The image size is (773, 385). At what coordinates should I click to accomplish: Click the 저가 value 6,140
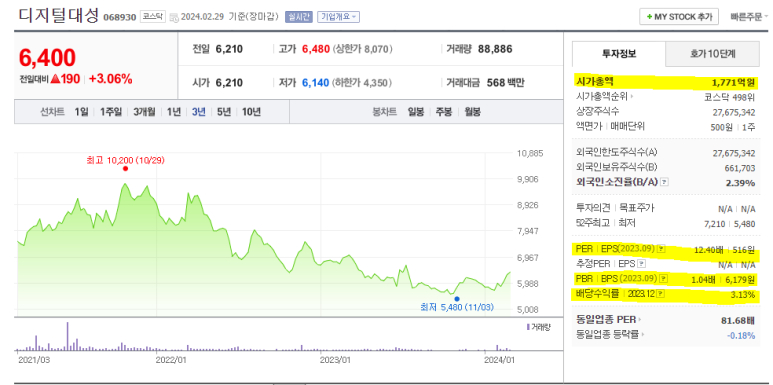pos(315,83)
